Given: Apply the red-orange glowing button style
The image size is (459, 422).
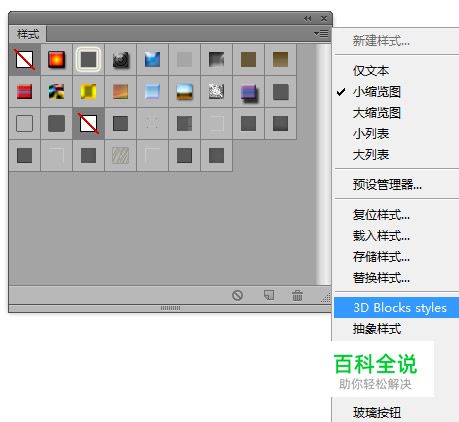Looking at the screenshot, I should coord(56,59).
